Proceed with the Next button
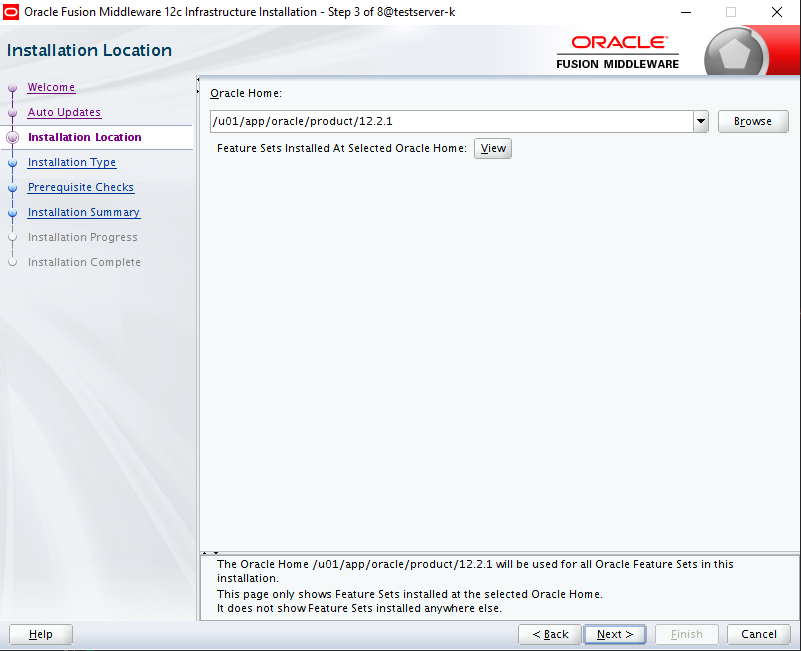The height and width of the screenshot is (651, 801). tap(615, 634)
